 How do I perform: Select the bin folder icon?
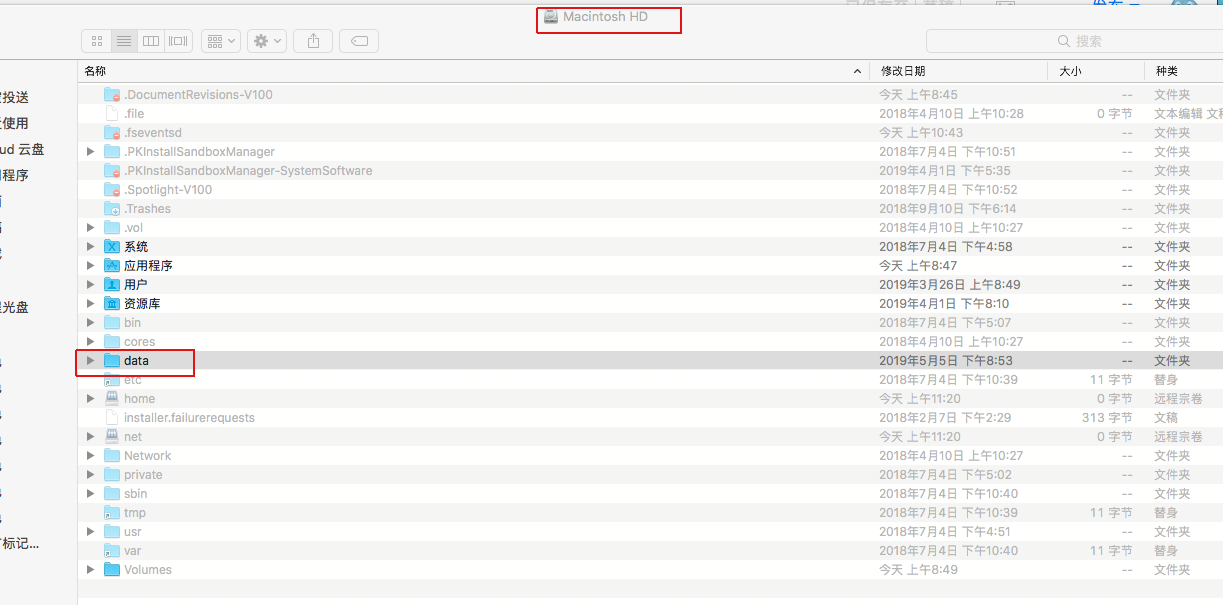112,323
